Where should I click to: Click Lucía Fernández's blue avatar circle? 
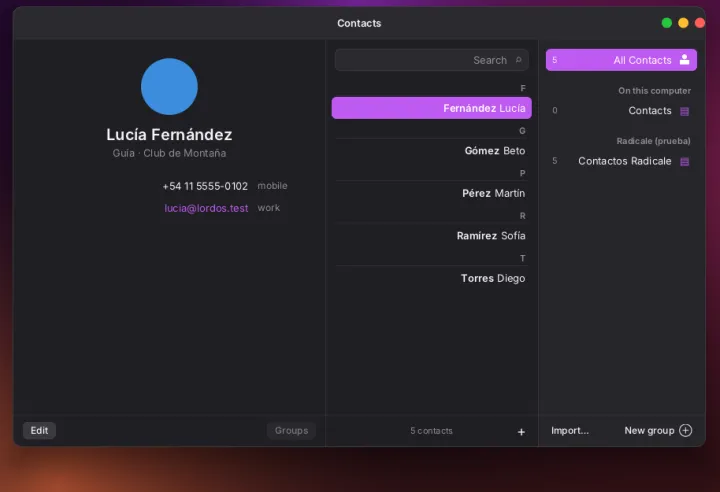tap(169, 86)
